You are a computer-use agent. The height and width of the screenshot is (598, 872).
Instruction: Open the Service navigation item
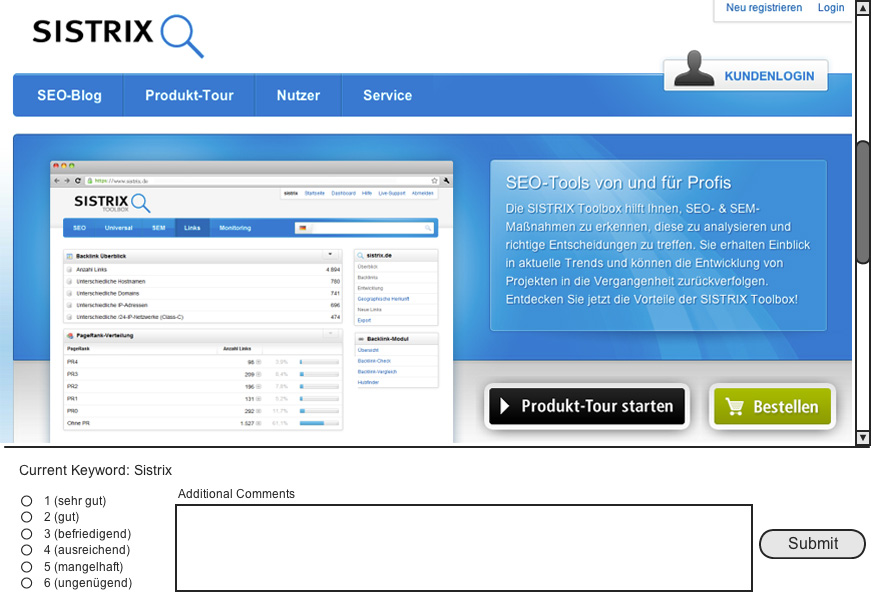pyautogui.click(x=387, y=96)
